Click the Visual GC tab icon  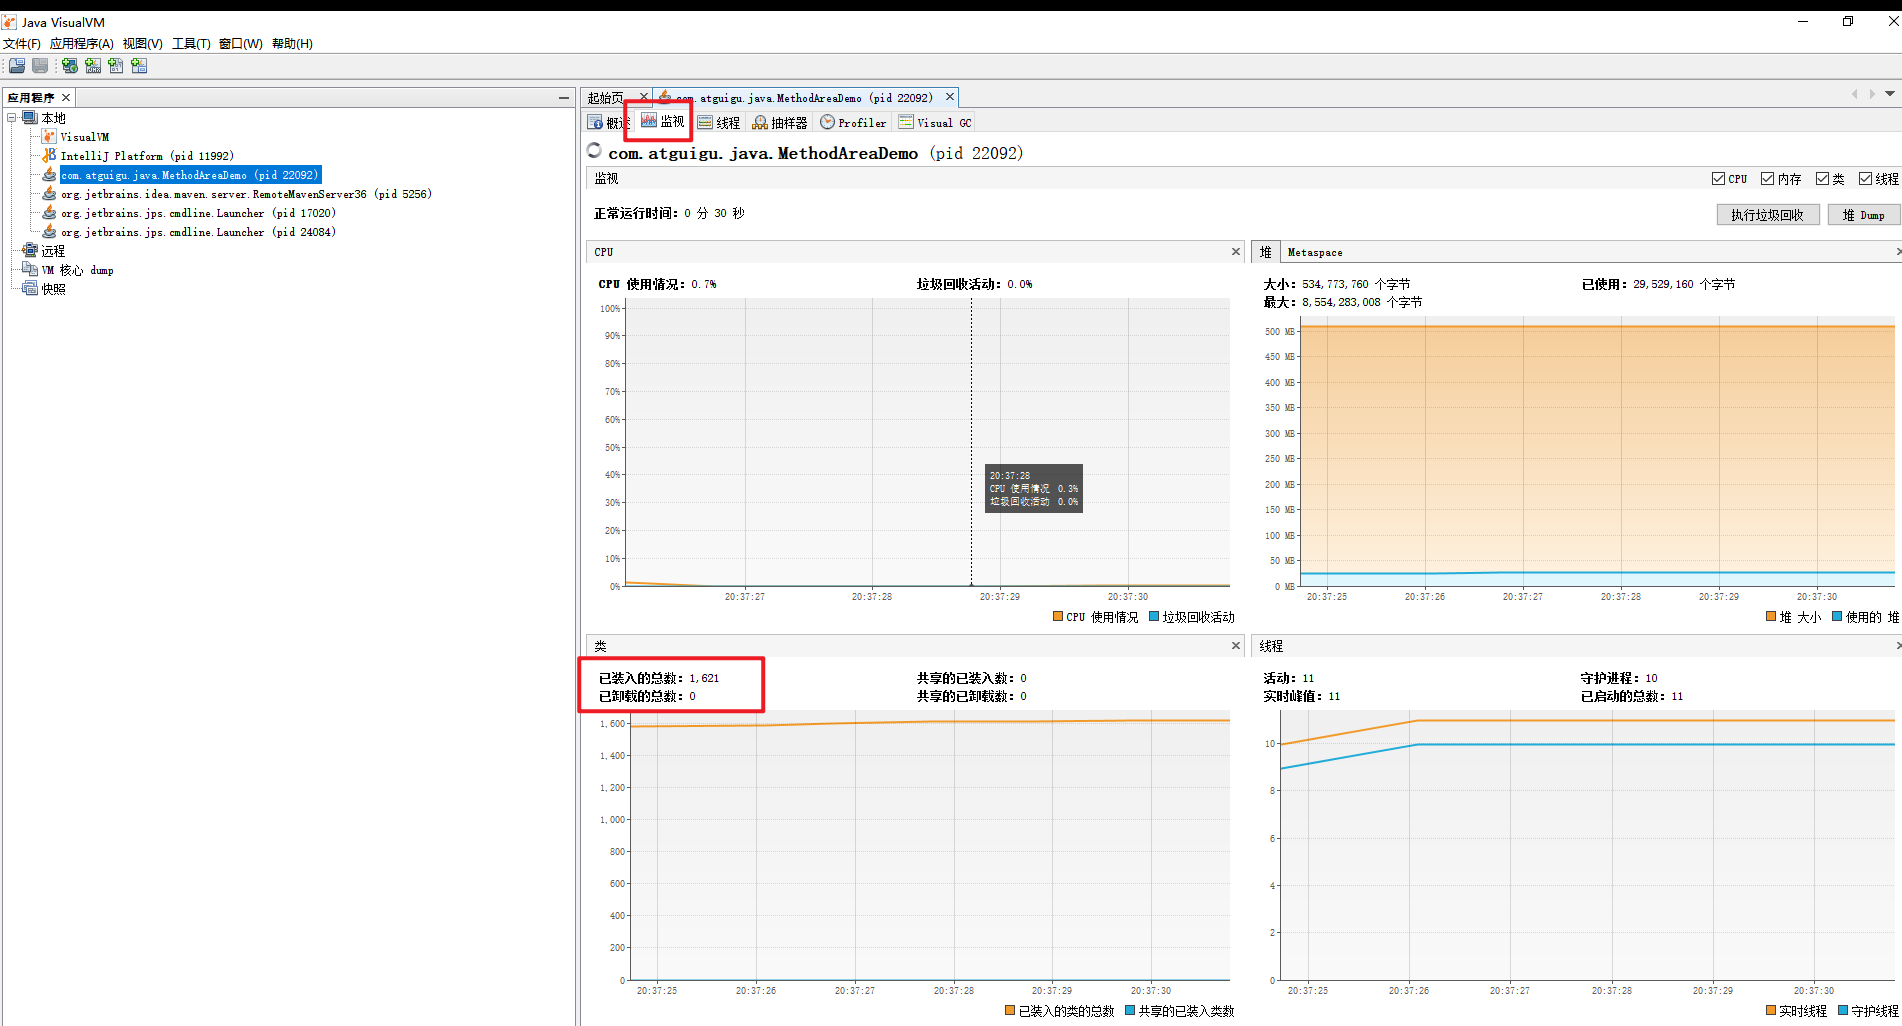pos(906,122)
